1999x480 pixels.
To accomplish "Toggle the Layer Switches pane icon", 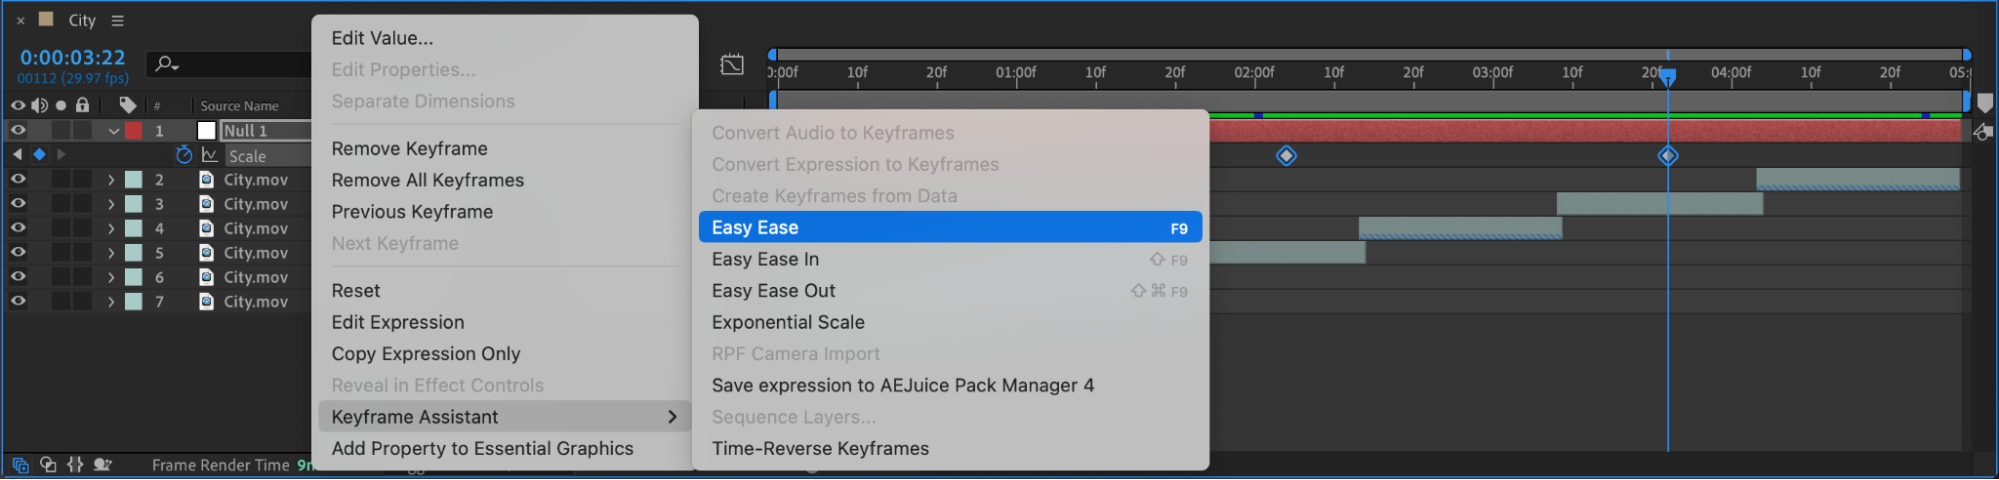I will click(x=20, y=465).
